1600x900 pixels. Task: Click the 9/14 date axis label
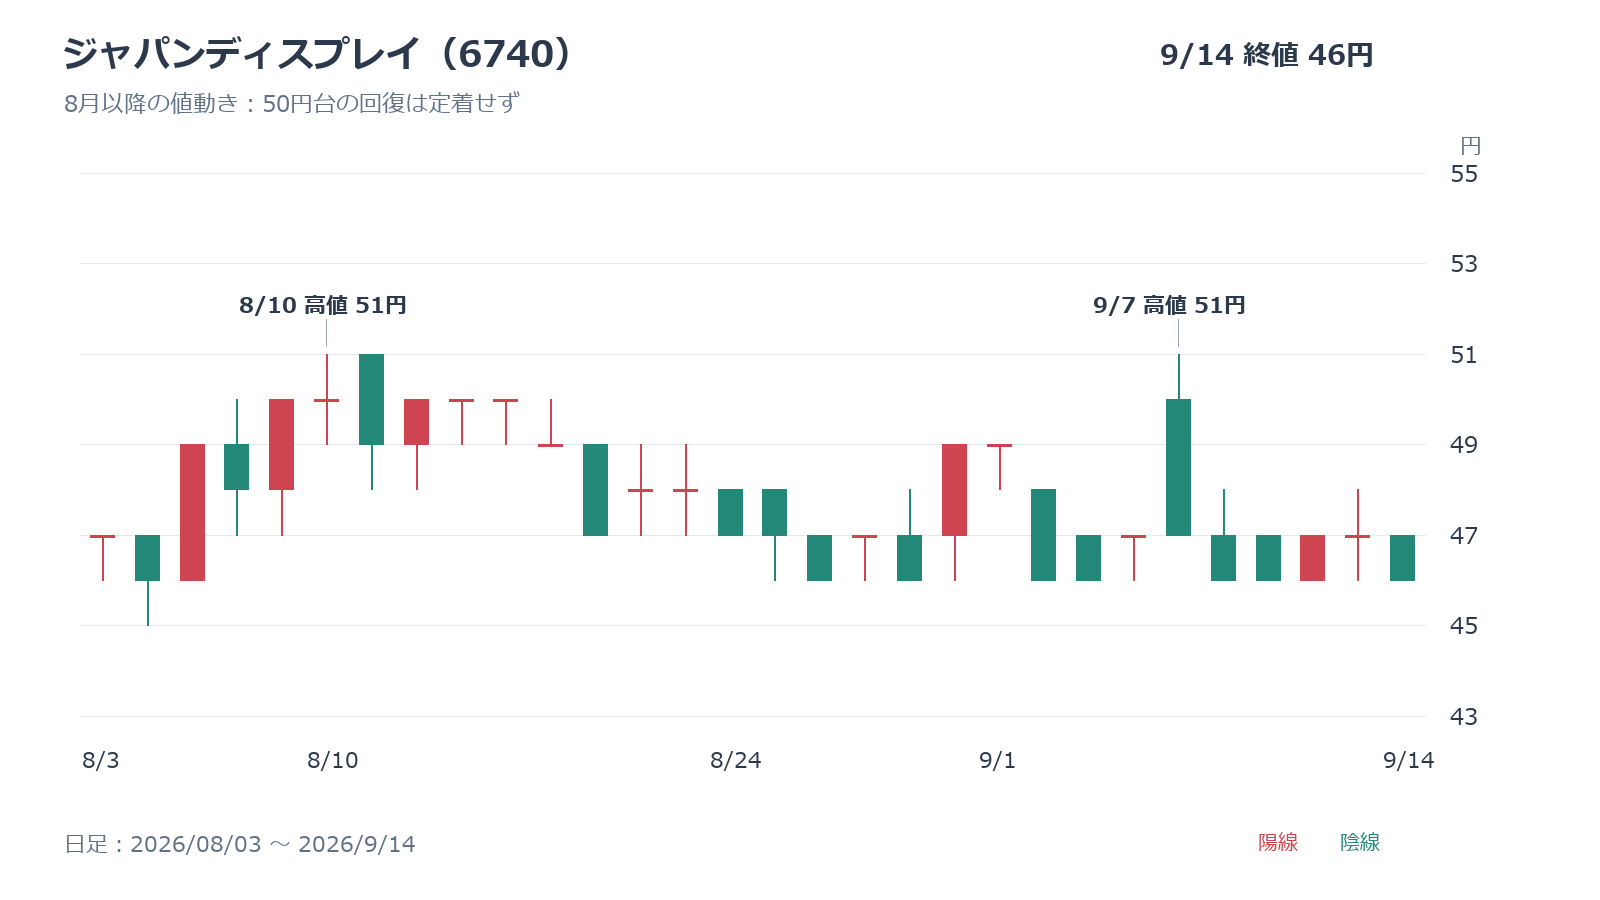(x=1409, y=761)
